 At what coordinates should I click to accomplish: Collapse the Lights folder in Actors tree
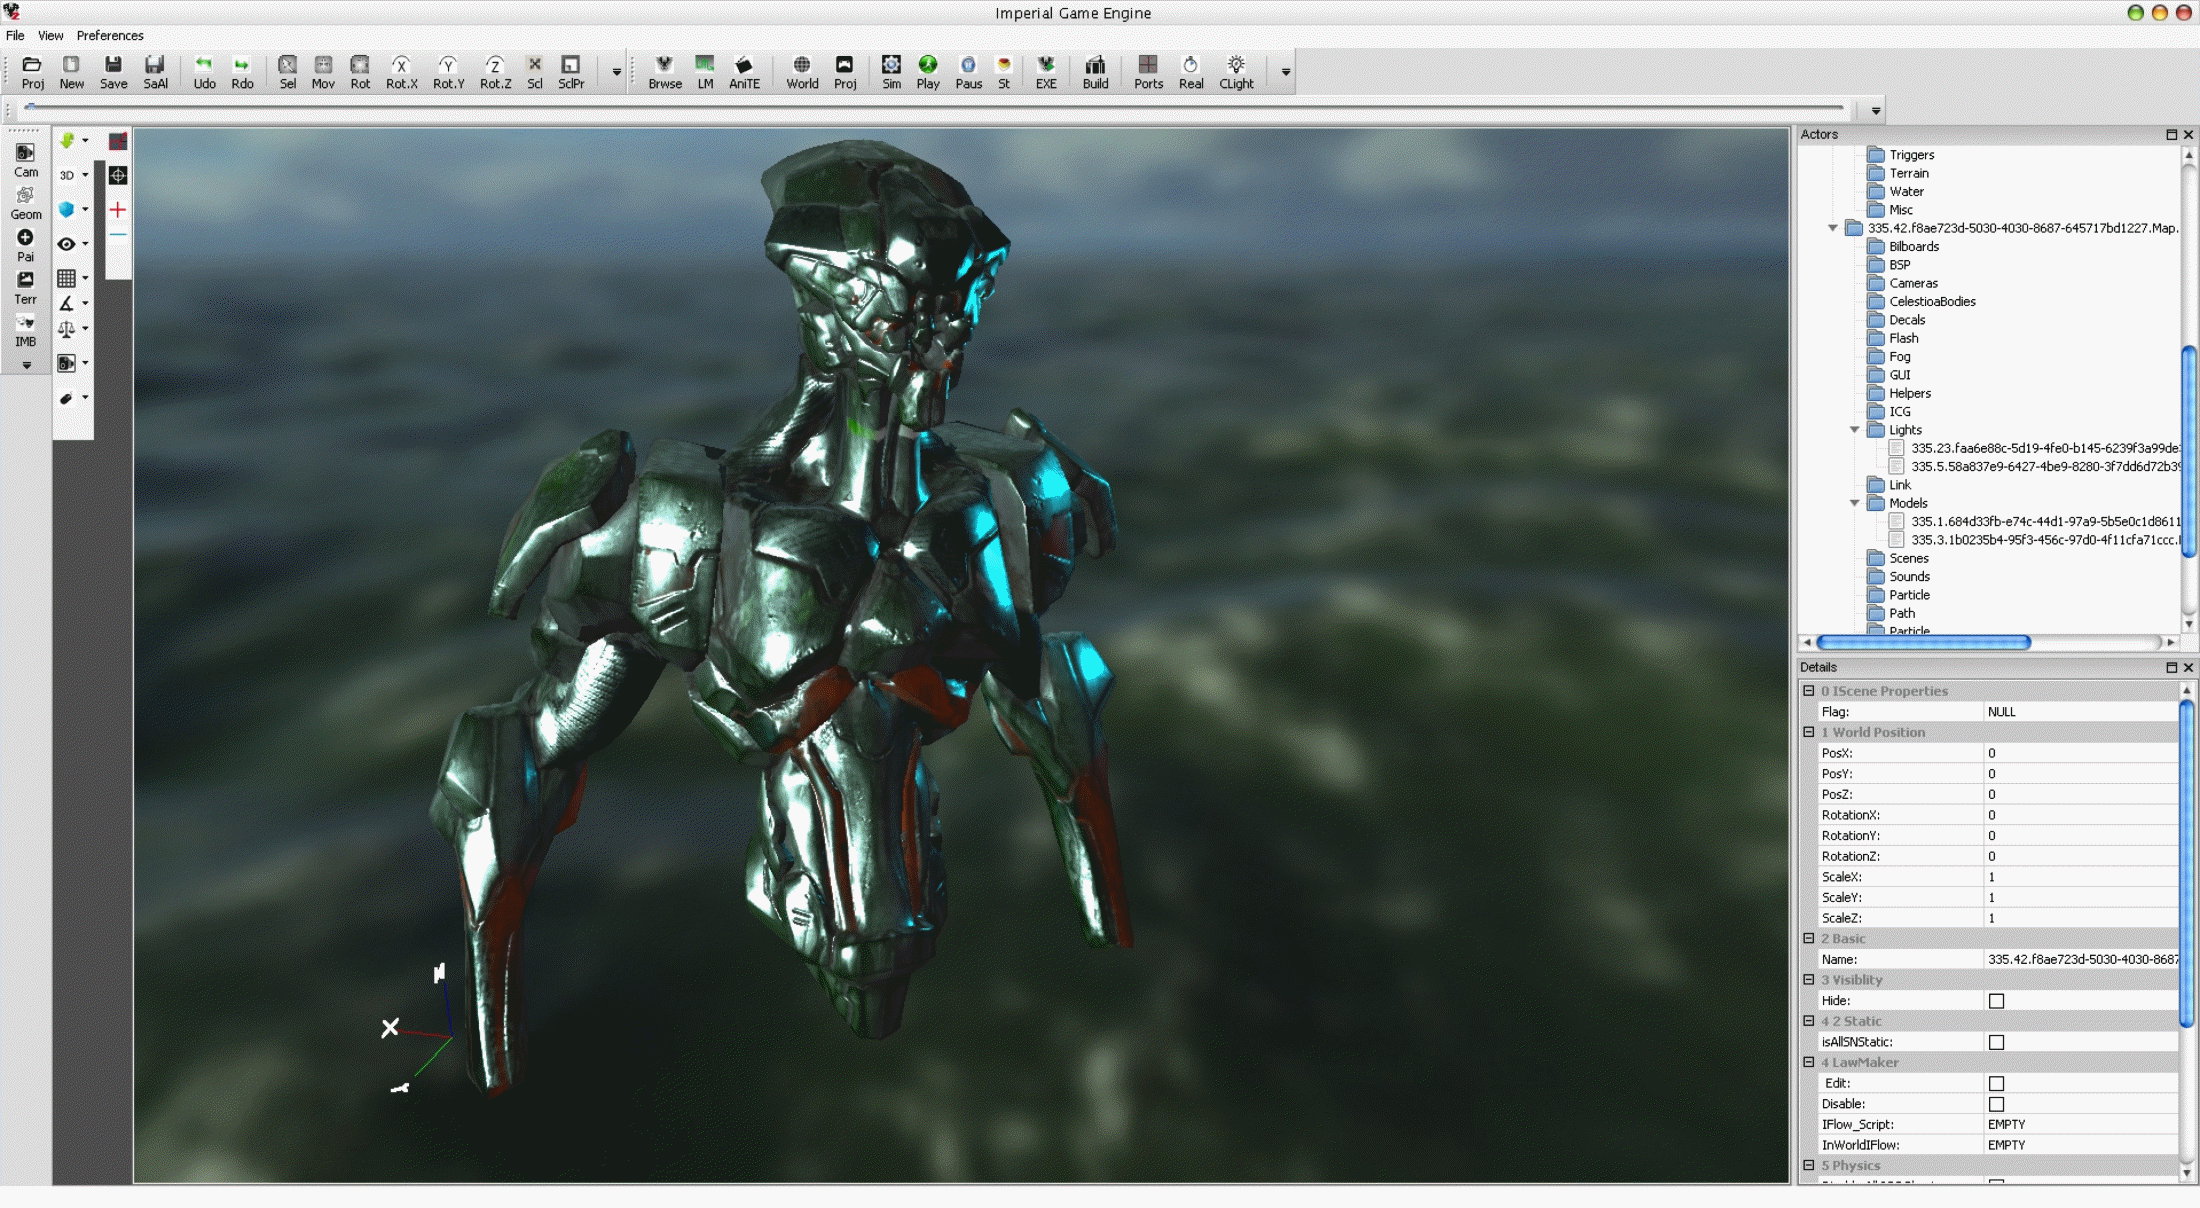pyautogui.click(x=1854, y=430)
